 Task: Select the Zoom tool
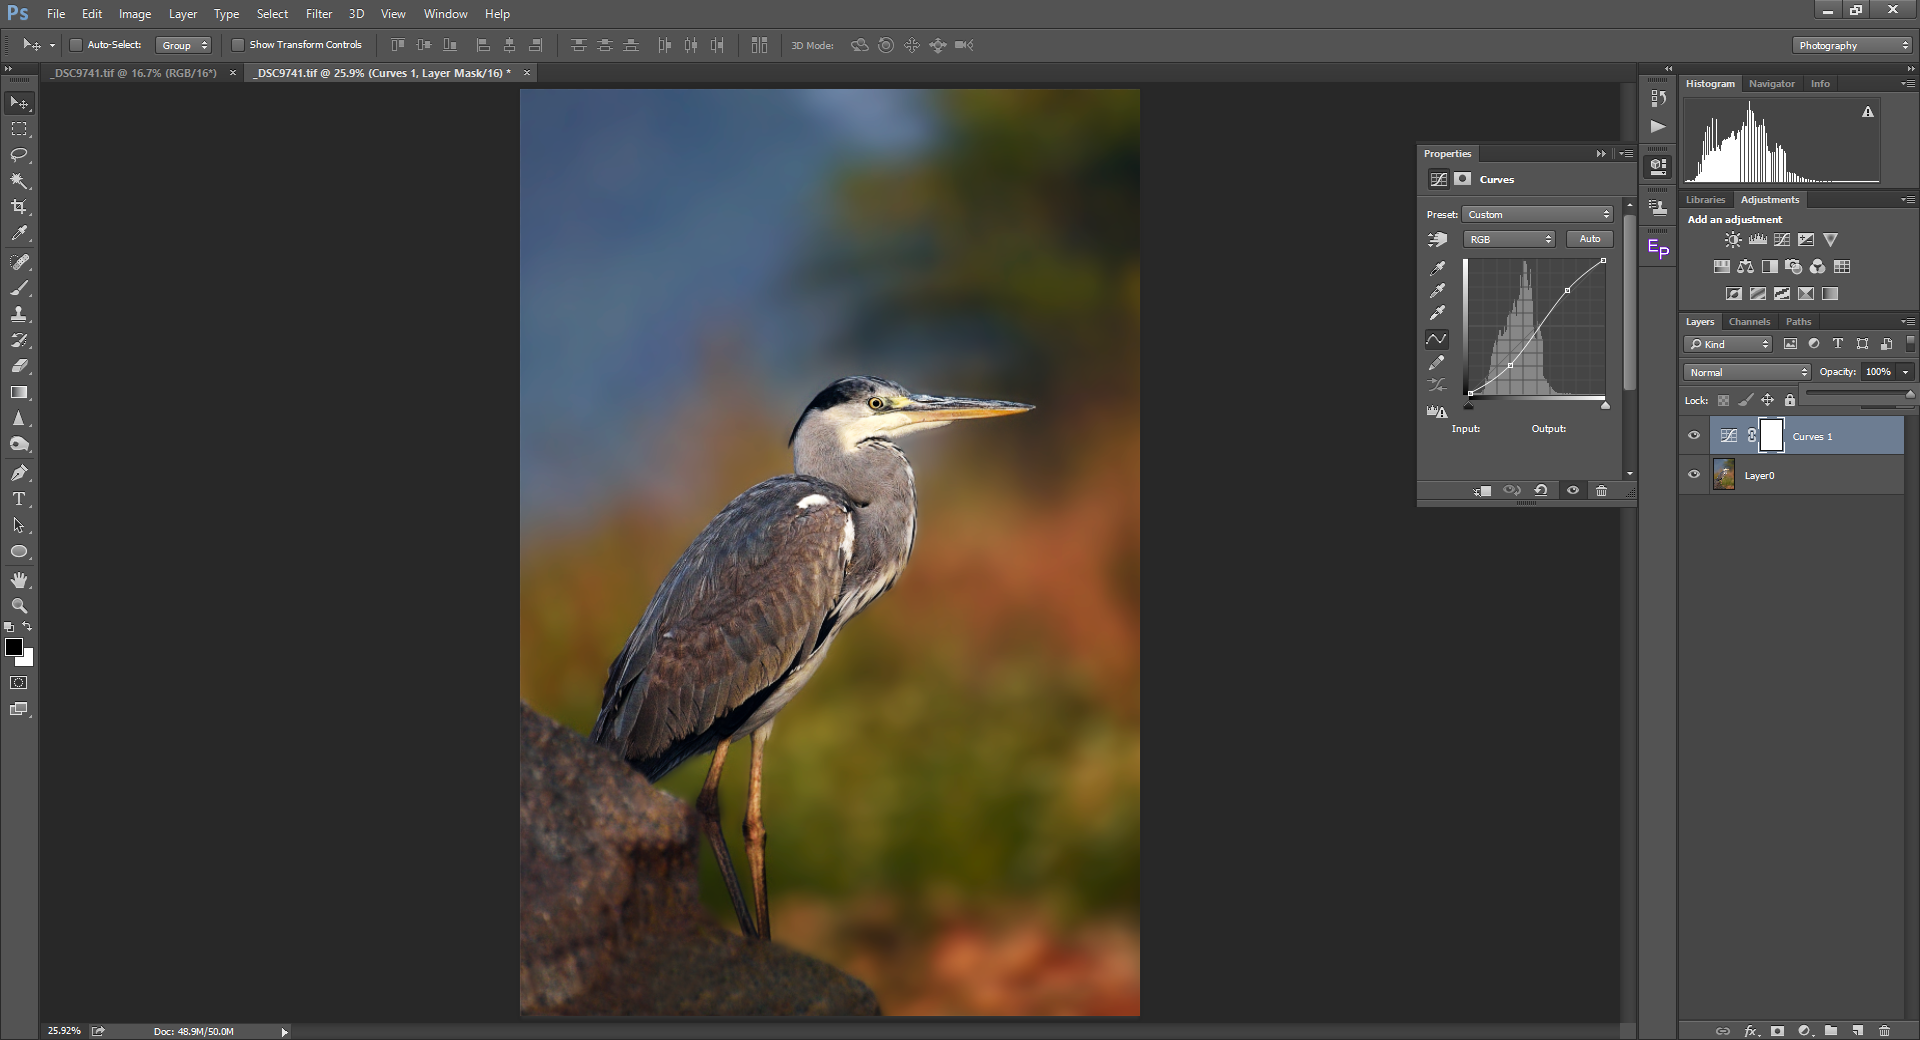[19, 606]
